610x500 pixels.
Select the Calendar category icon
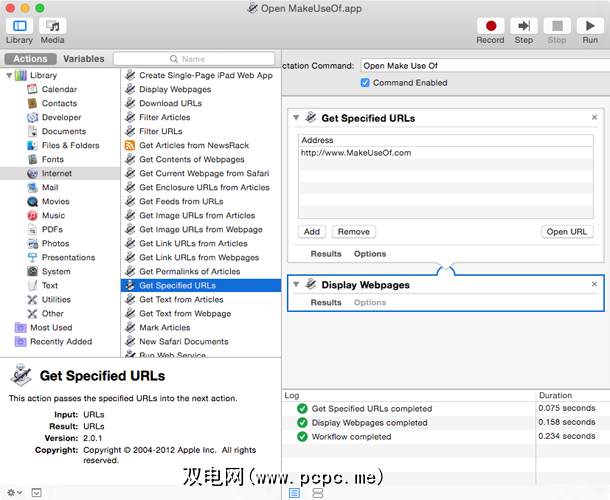[x=32, y=89]
